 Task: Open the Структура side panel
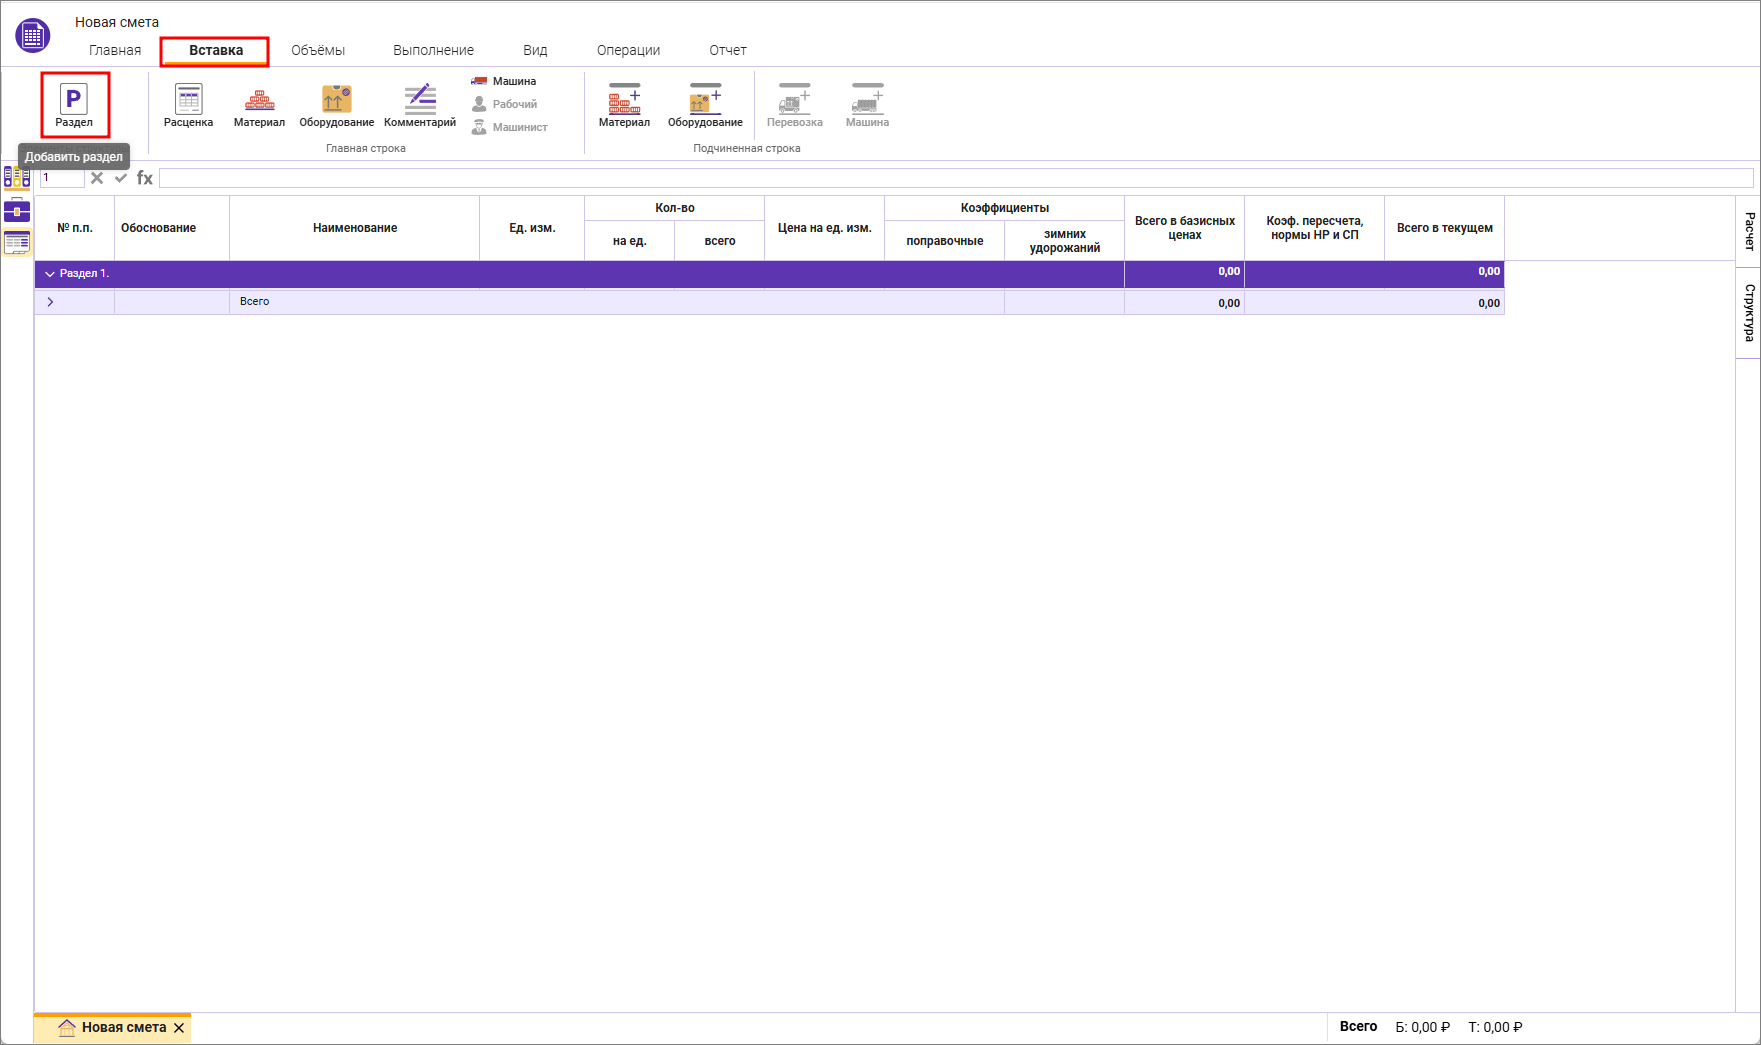tap(1748, 313)
